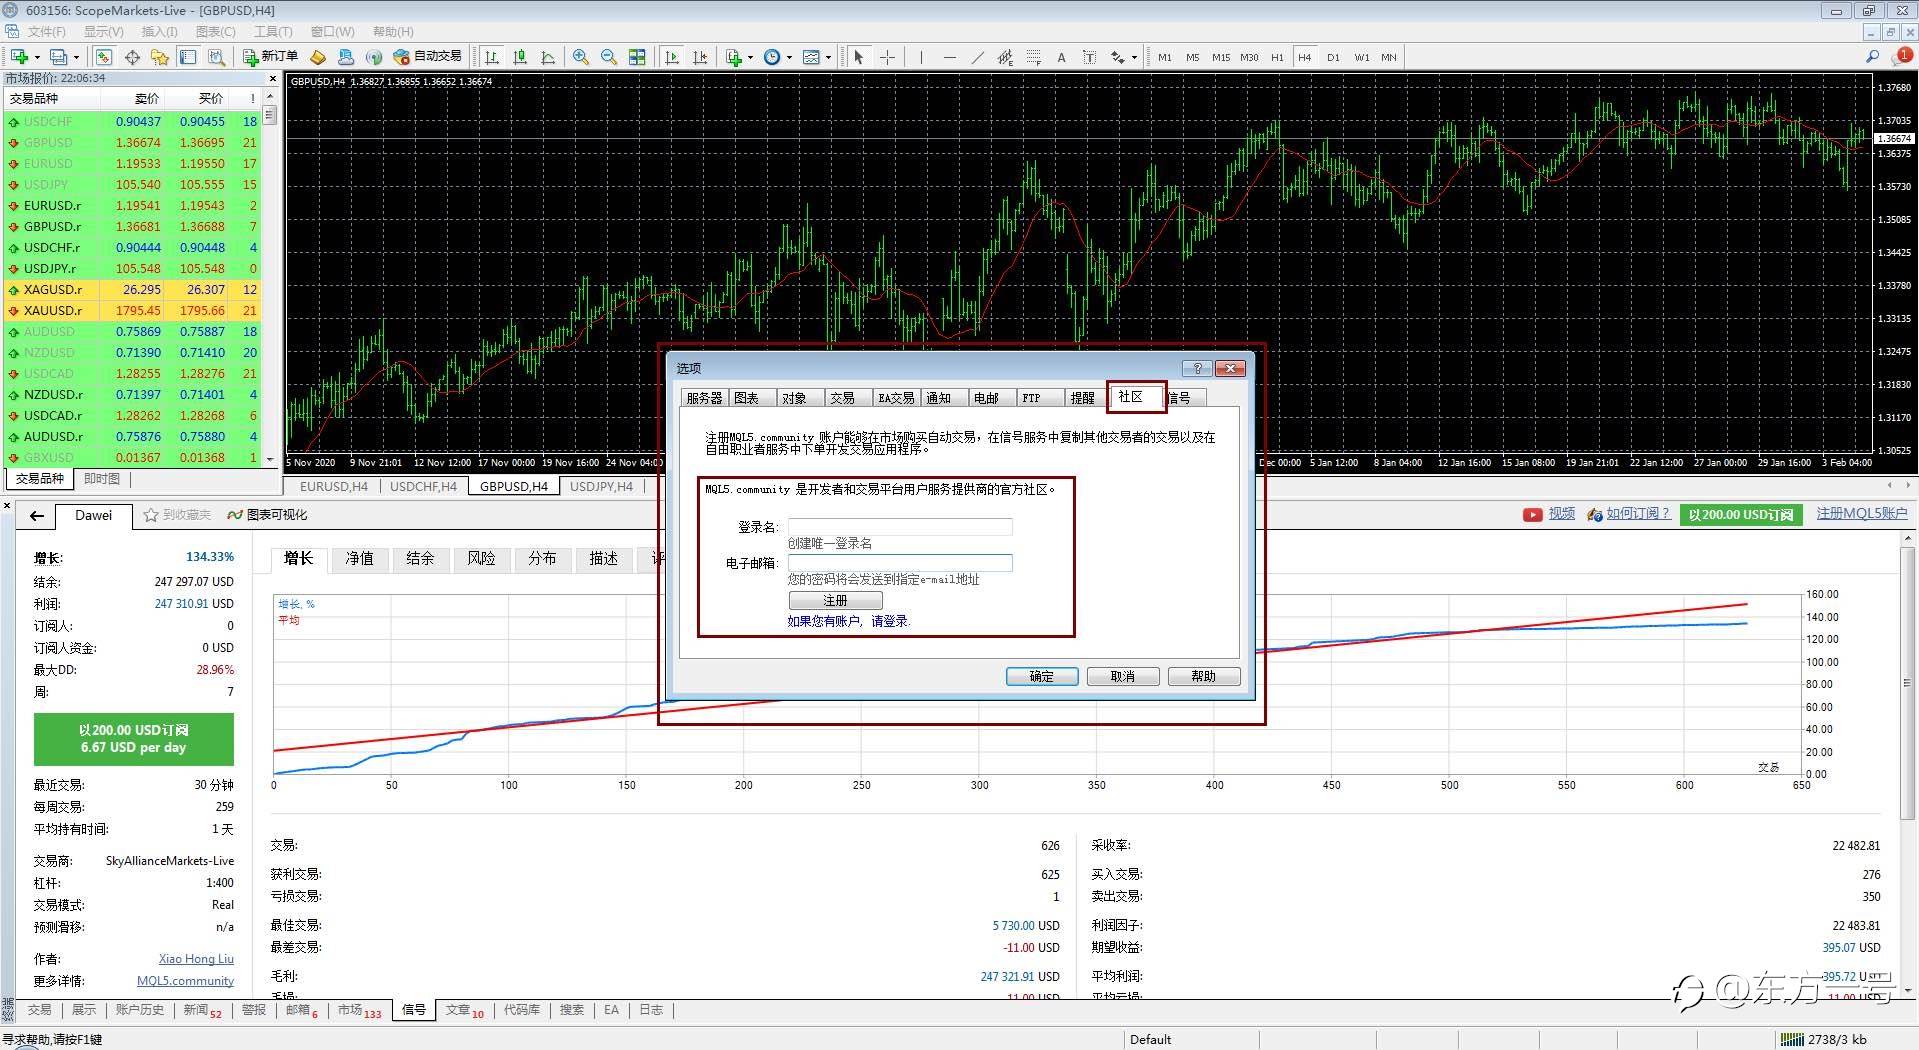Open the Data Window crosshair-circle icon

point(132,57)
